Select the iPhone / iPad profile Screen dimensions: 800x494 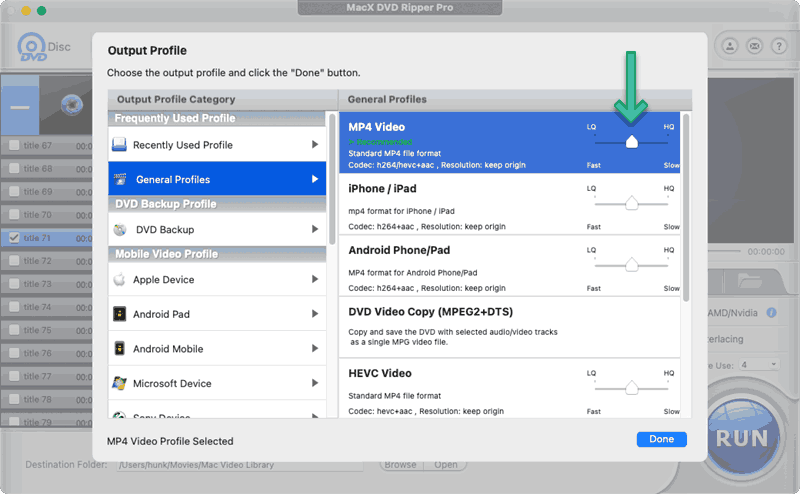[509, 204]
